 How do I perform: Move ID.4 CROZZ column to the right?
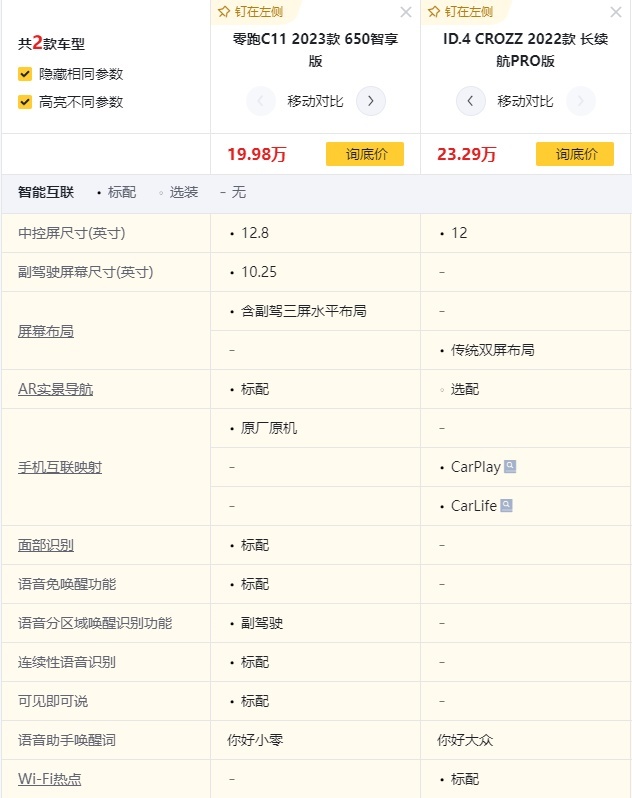581,101
